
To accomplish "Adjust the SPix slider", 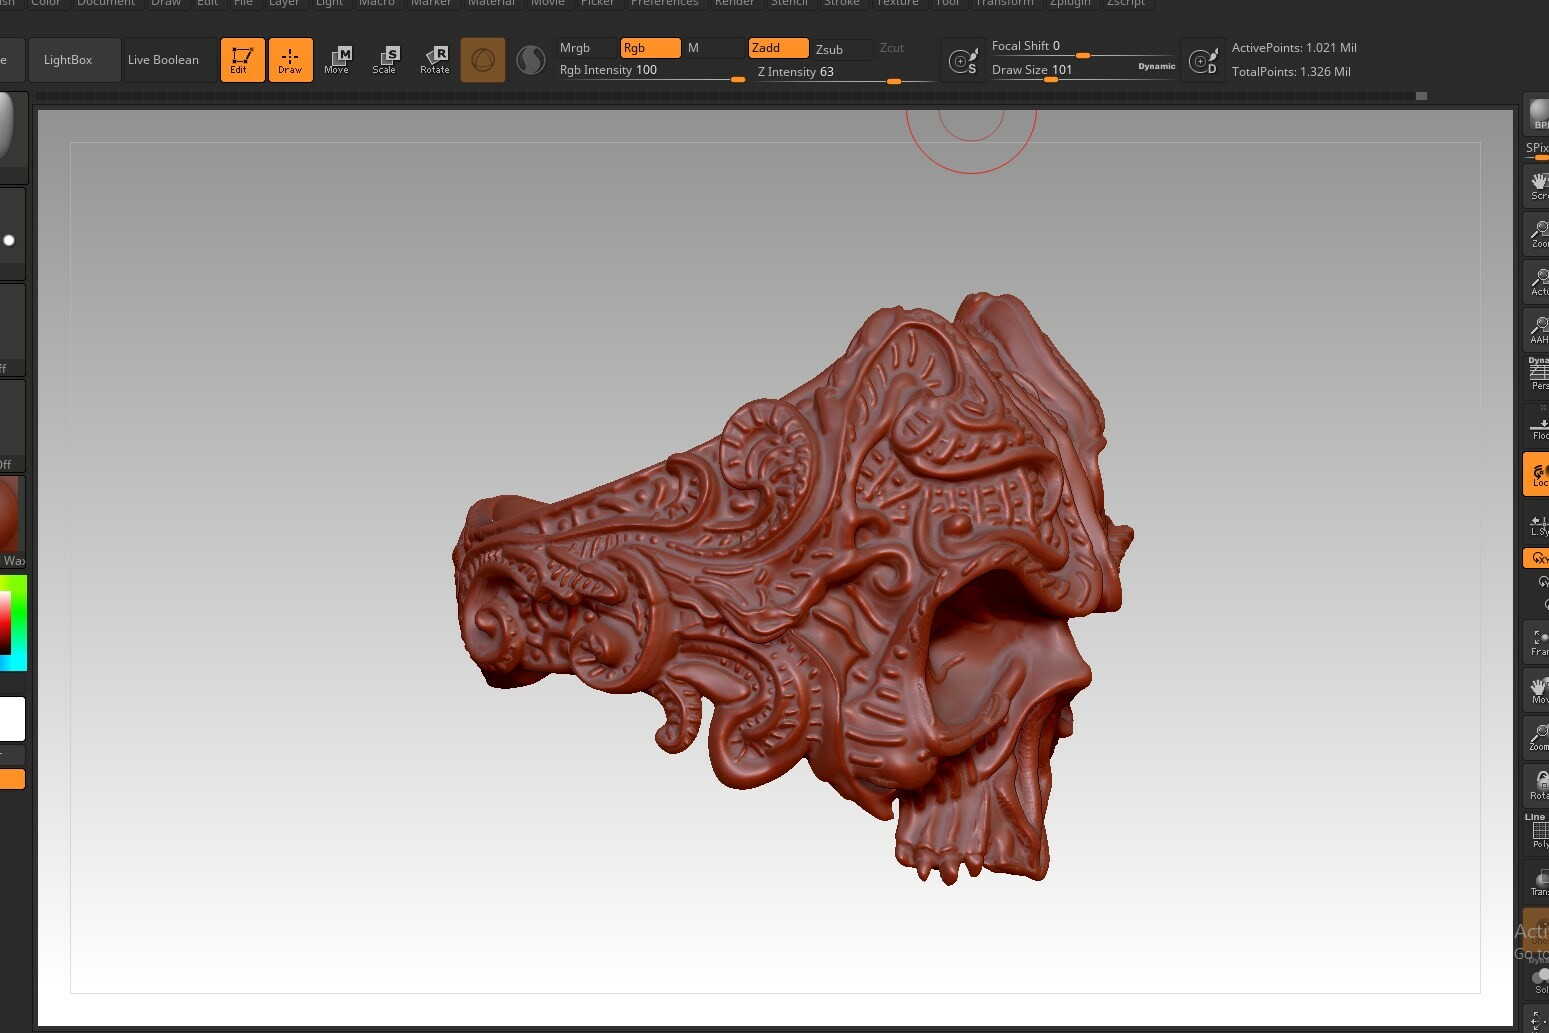I will [1537, 149].
